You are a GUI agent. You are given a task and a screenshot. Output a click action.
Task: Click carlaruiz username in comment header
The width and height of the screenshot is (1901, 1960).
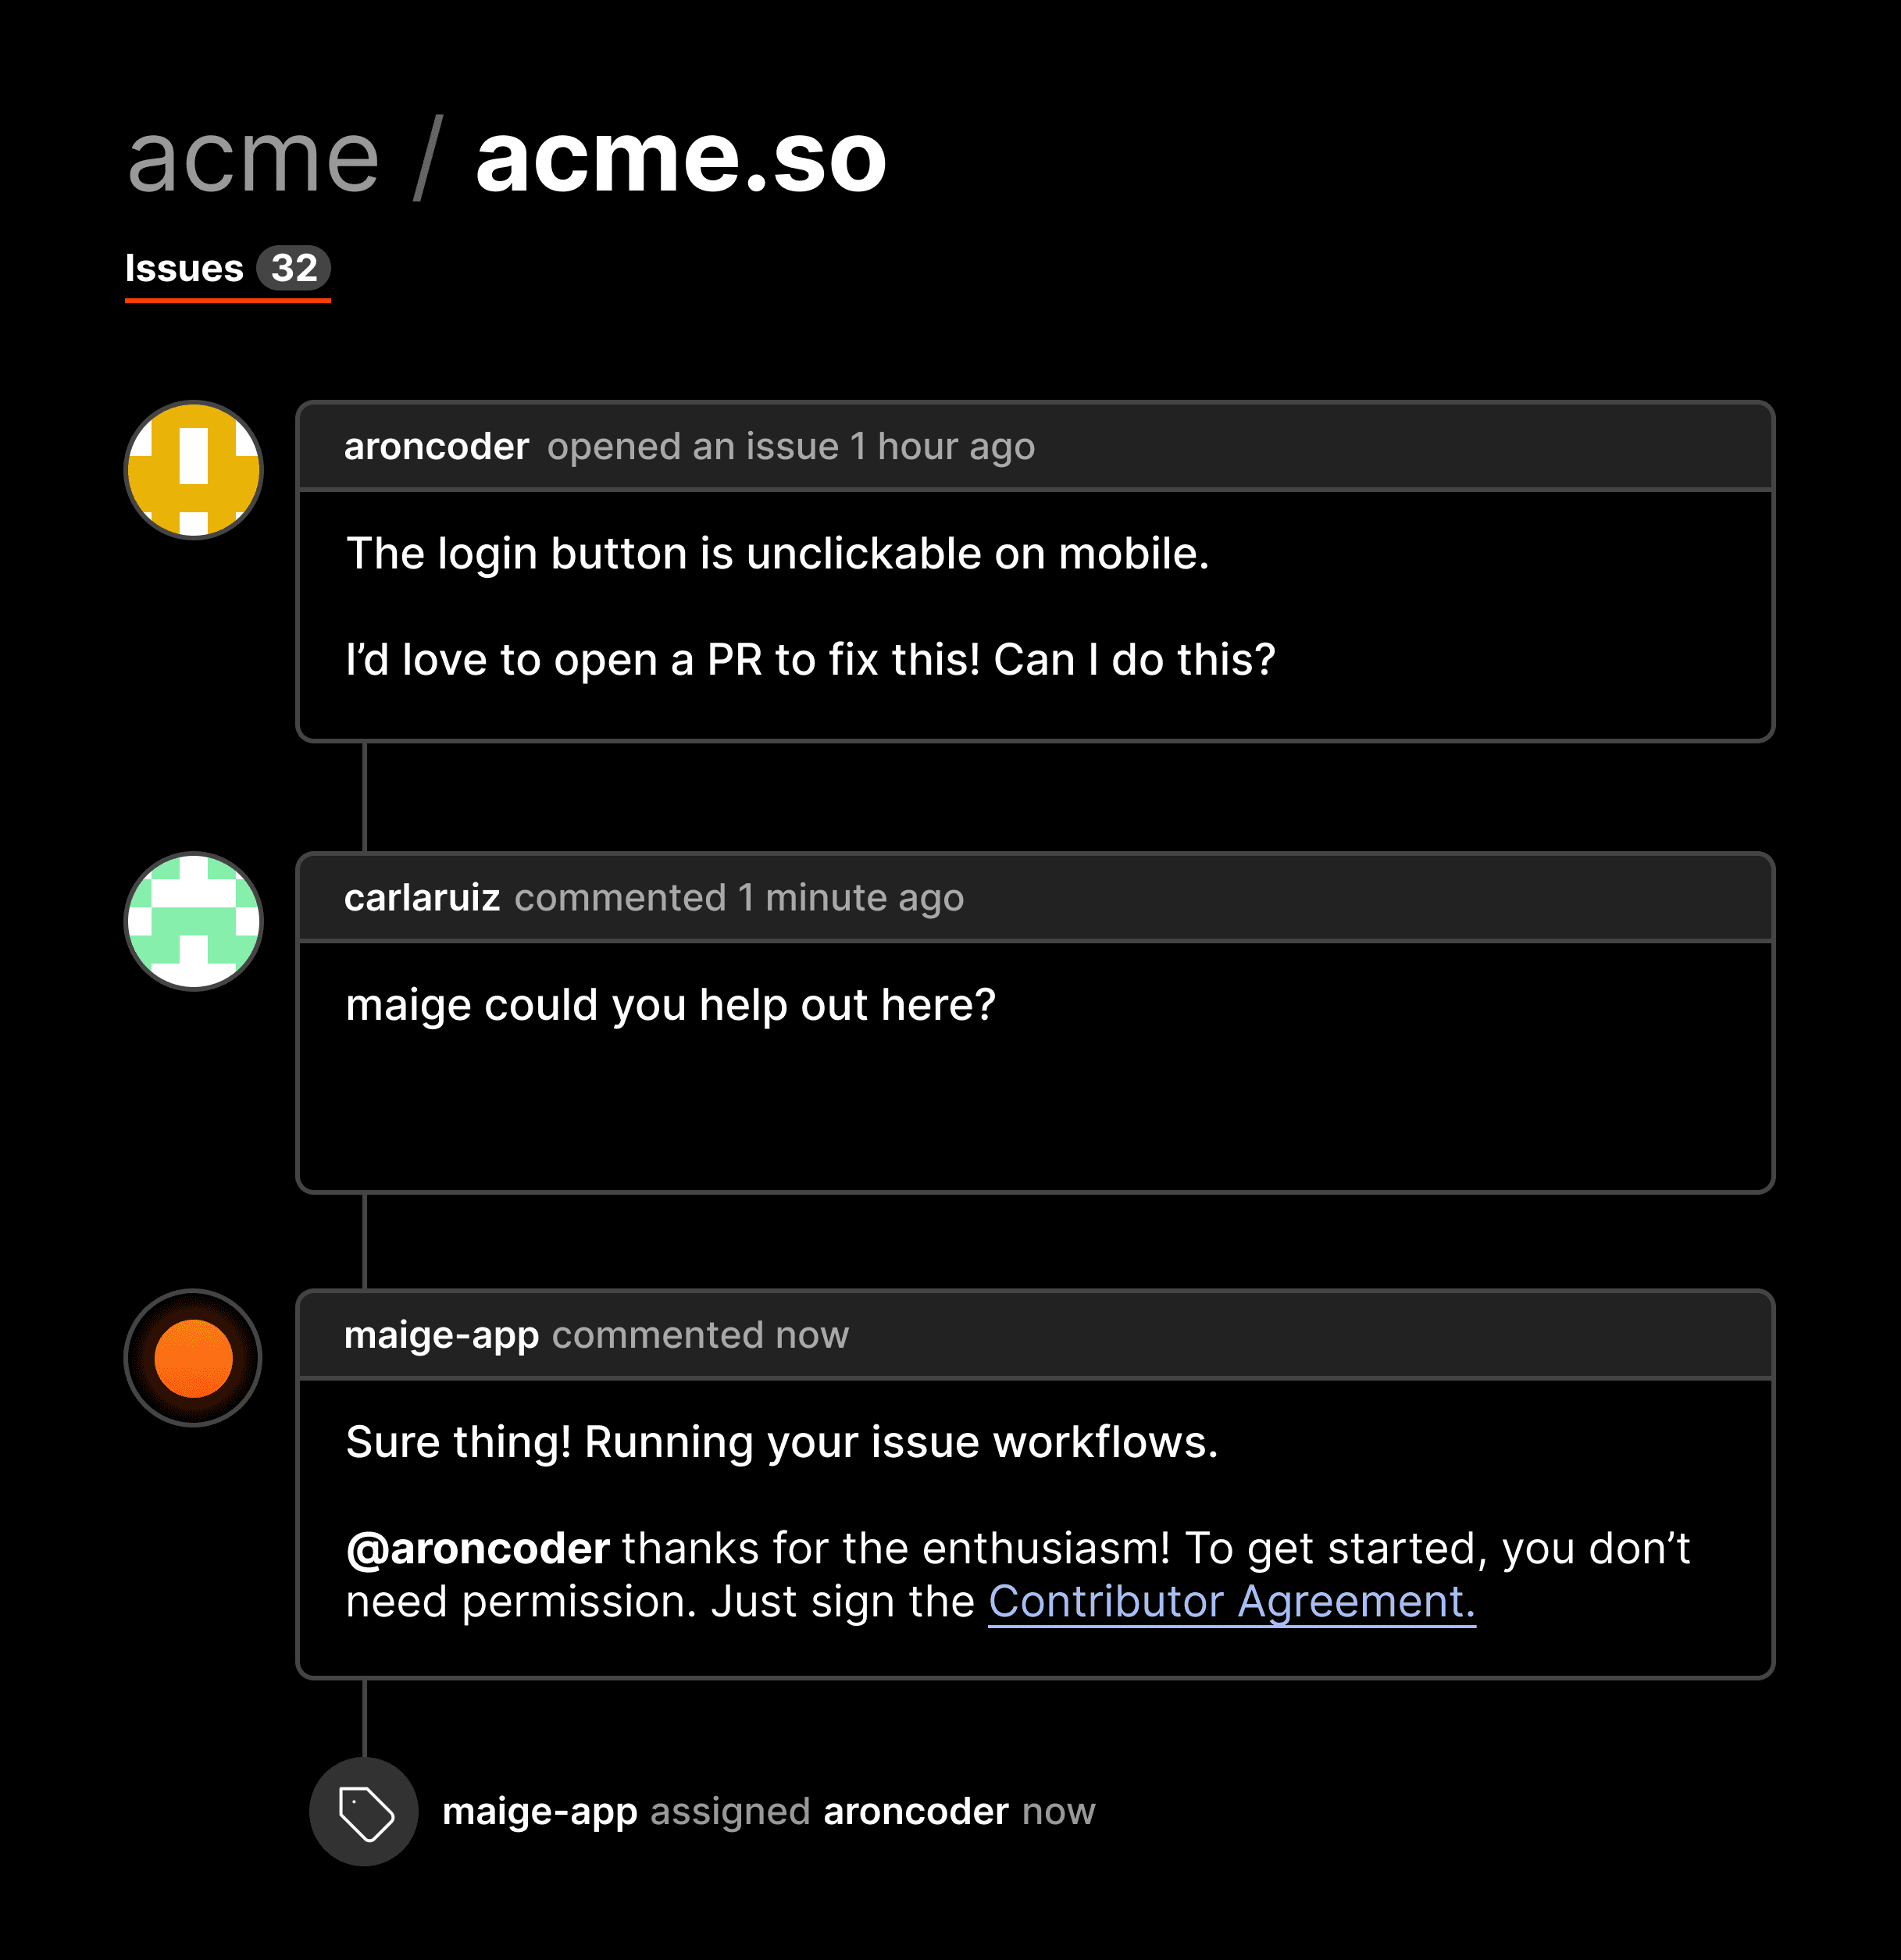pos(422,897)
